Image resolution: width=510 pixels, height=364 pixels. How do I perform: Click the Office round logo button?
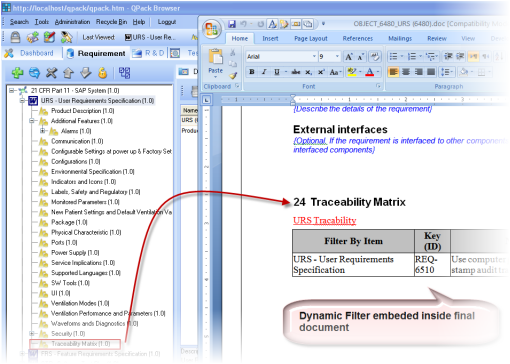coord(211,29)
